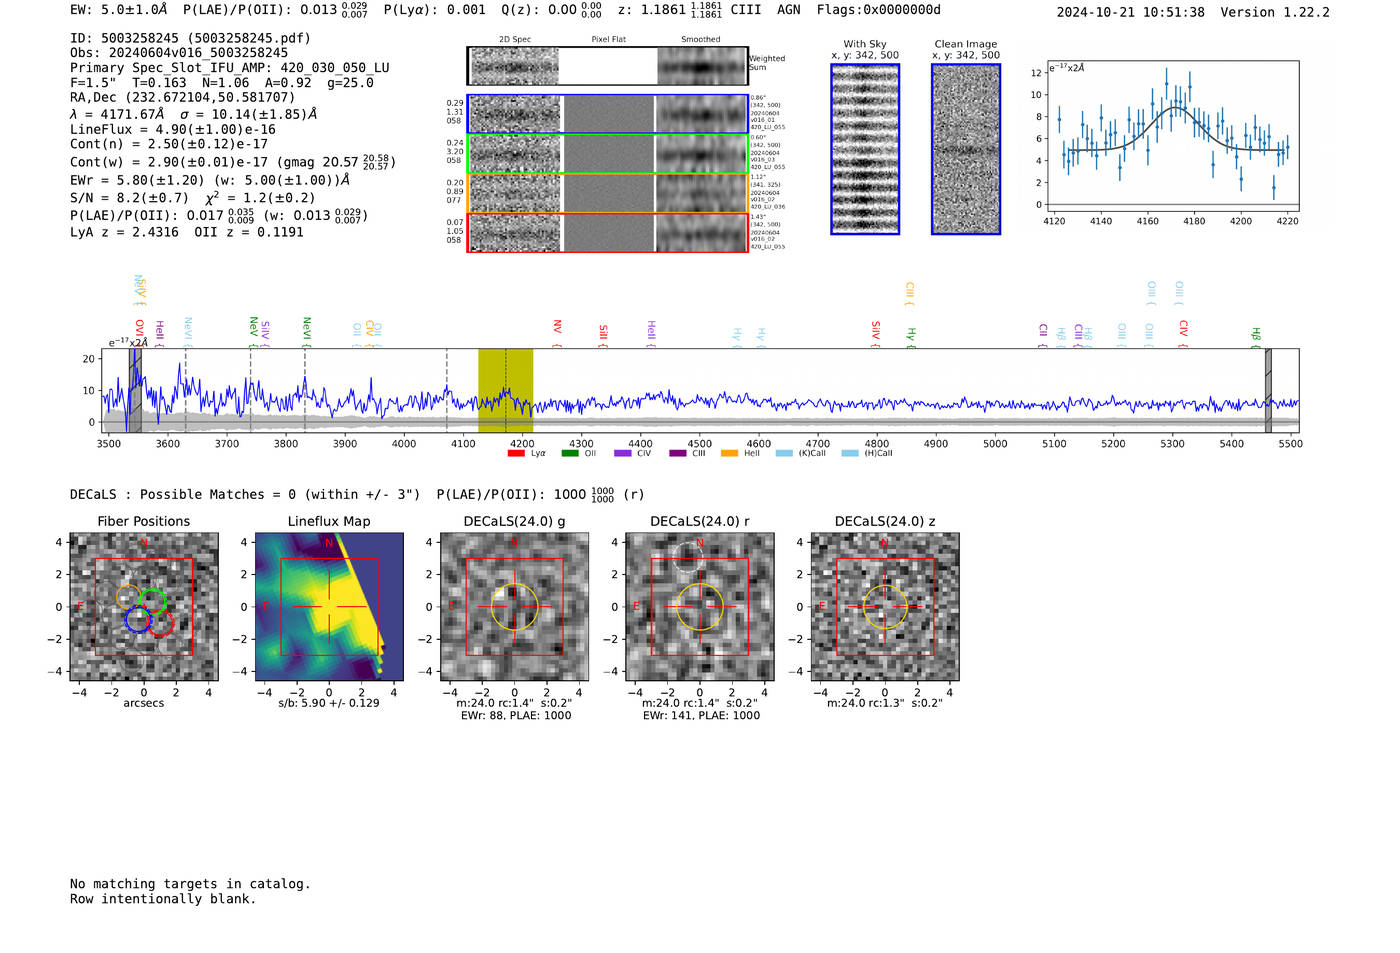
Task: Click 'EWr: 141, PLAE: 1000' caption
Action: pyautogui.click(x=701, y=715)
